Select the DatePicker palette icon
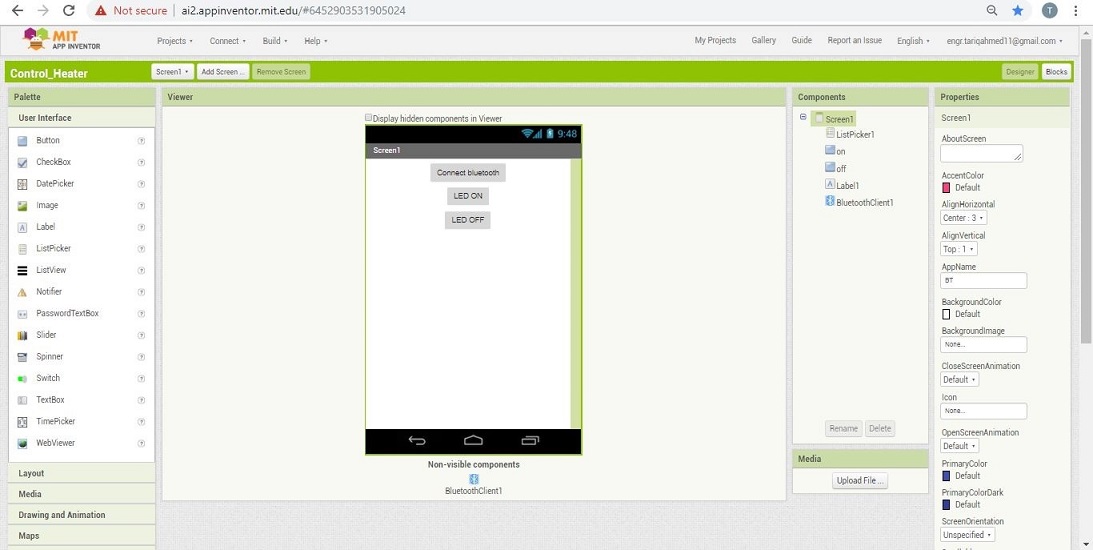The image size is (1093, 550). click(22, 184)
